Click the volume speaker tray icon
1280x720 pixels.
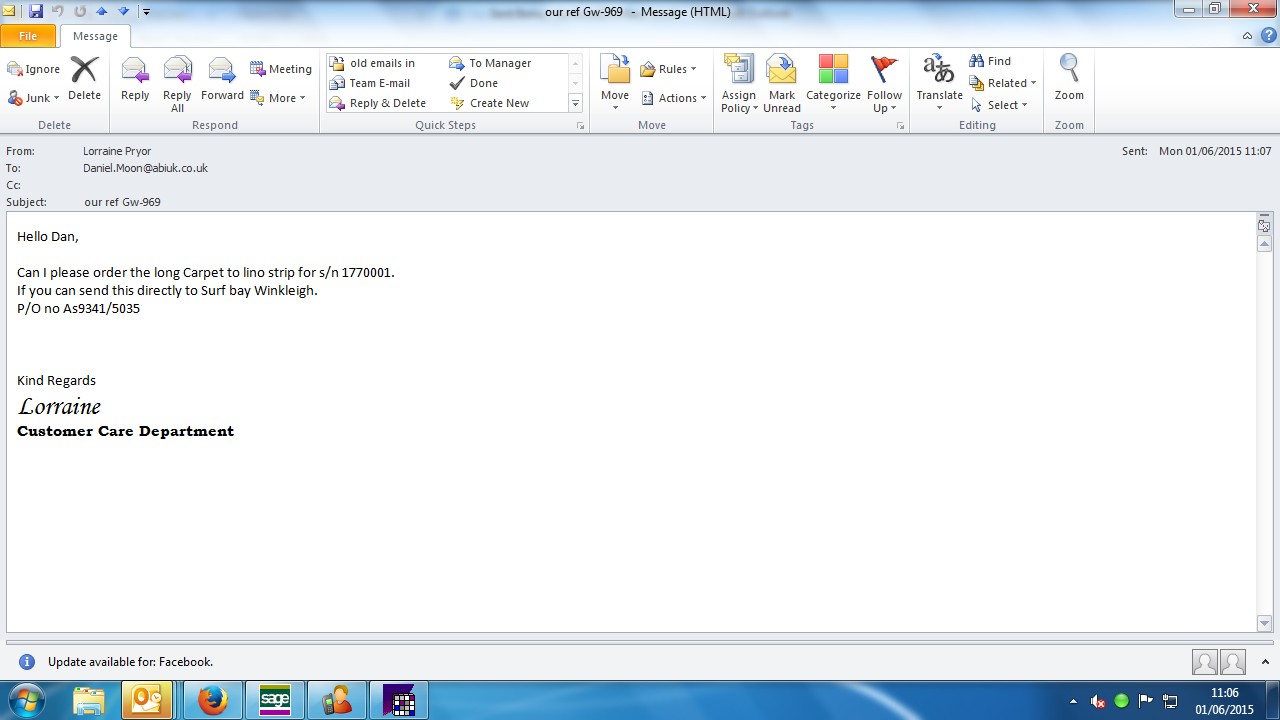(1098, 701)
